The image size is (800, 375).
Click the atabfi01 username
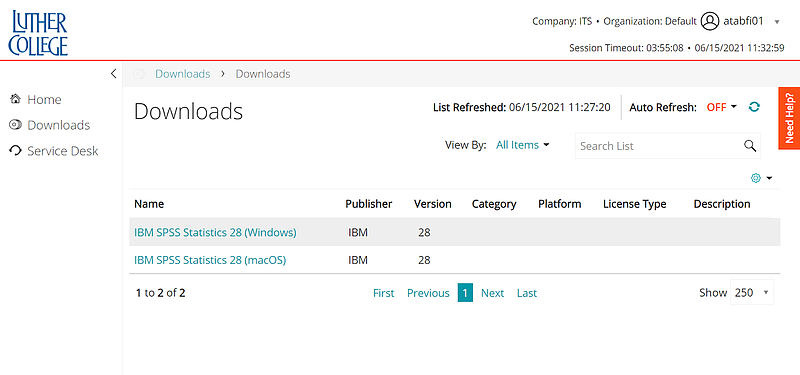(743, 21)
